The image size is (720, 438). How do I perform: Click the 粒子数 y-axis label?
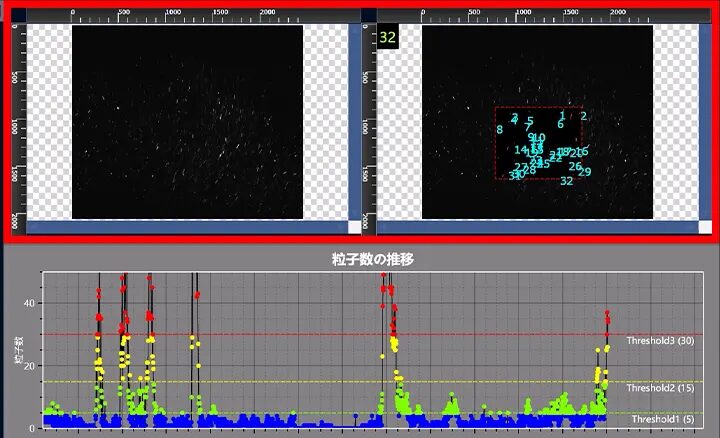coord(18,350)
